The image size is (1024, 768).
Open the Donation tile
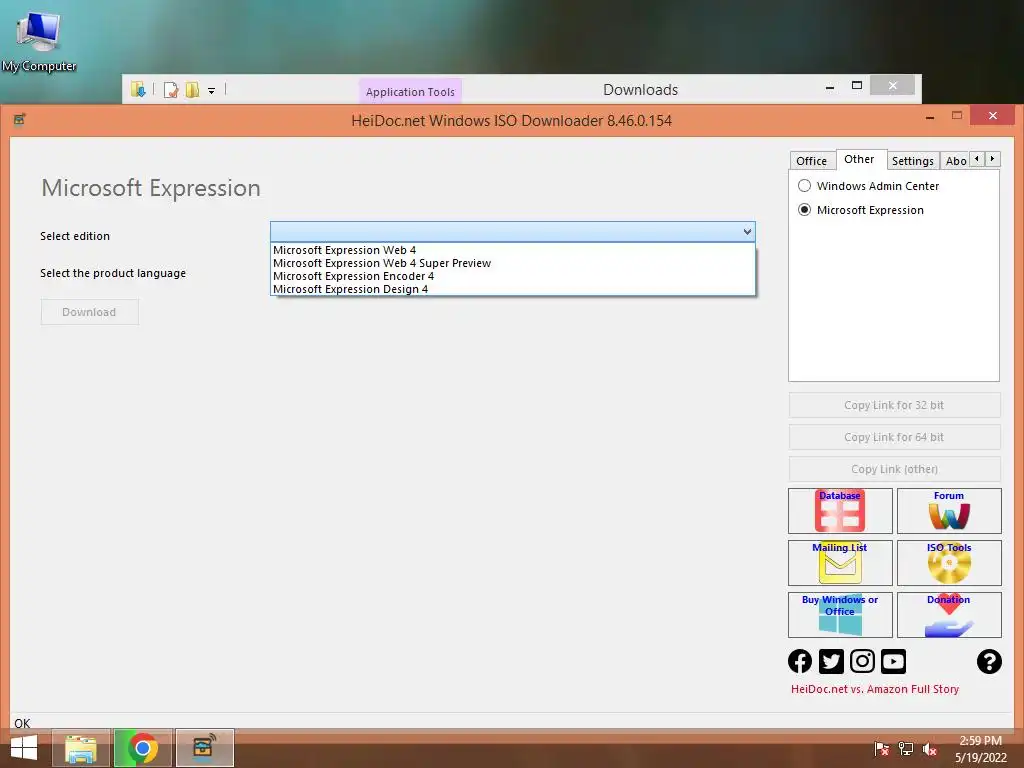[949, 615]
